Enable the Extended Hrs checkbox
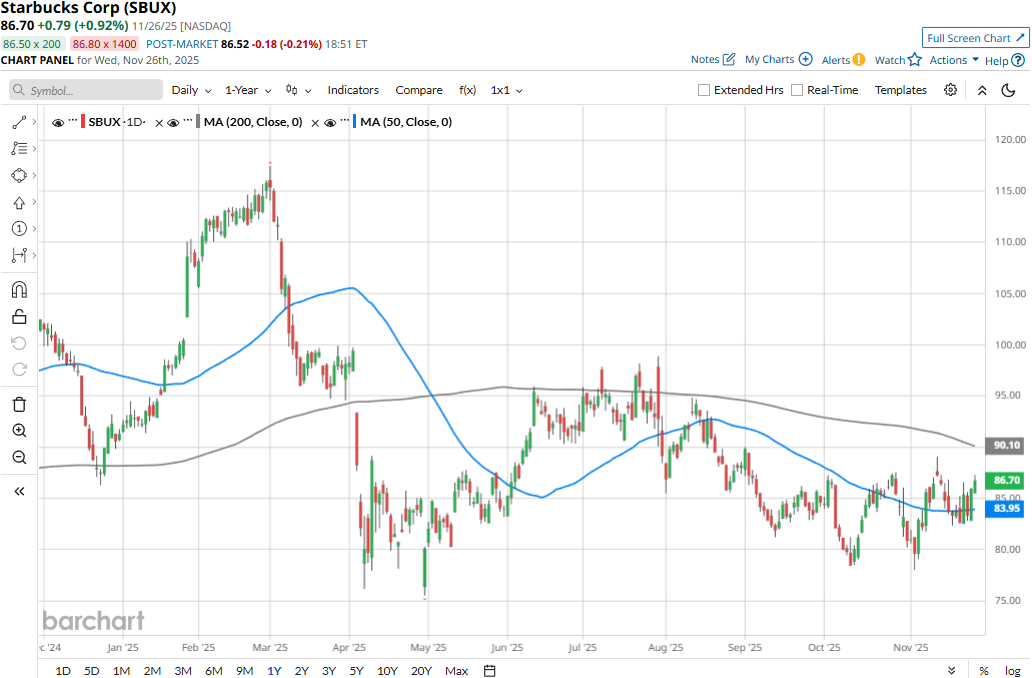1032x678 pixels. pyautogui.click(x=704, y=90)
